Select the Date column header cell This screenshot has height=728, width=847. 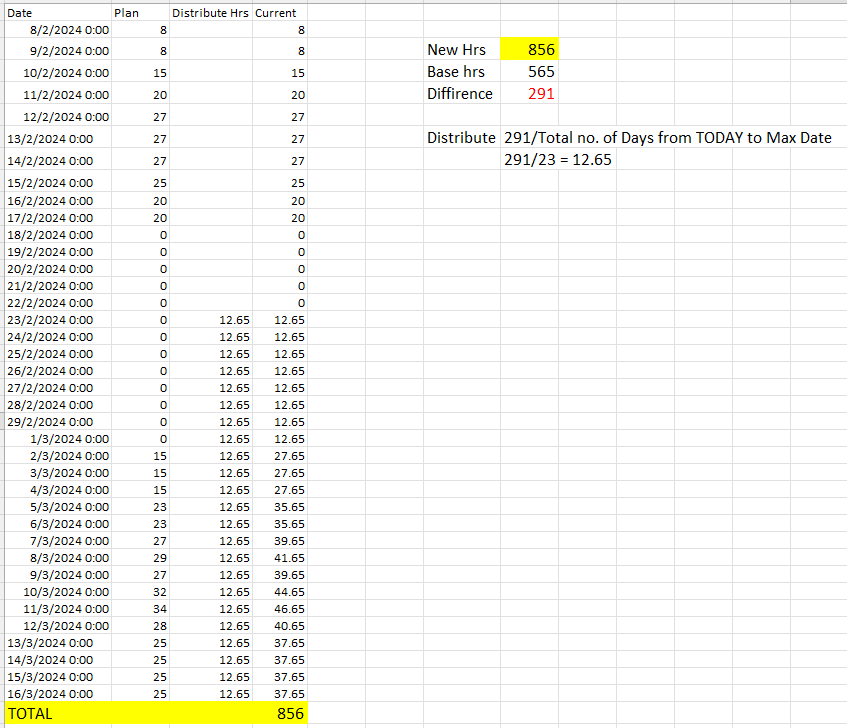point(58,13)
